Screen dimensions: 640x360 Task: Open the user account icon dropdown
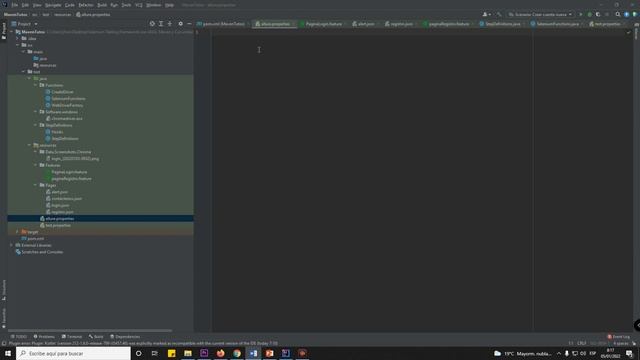pyautogui.click(x=487, y=14)
